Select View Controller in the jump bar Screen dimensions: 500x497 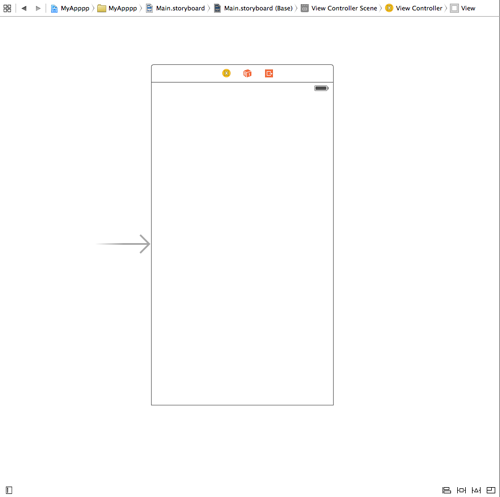[x=414, y=8]
